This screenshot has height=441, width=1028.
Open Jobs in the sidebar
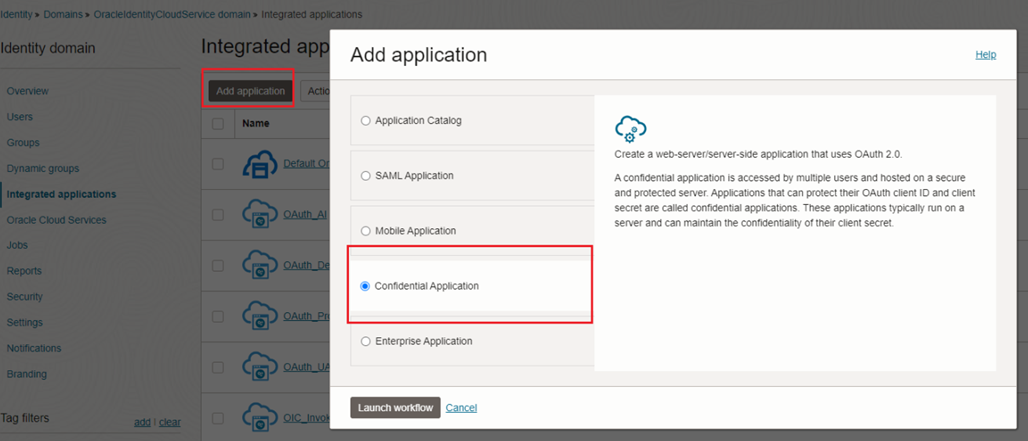17,245
